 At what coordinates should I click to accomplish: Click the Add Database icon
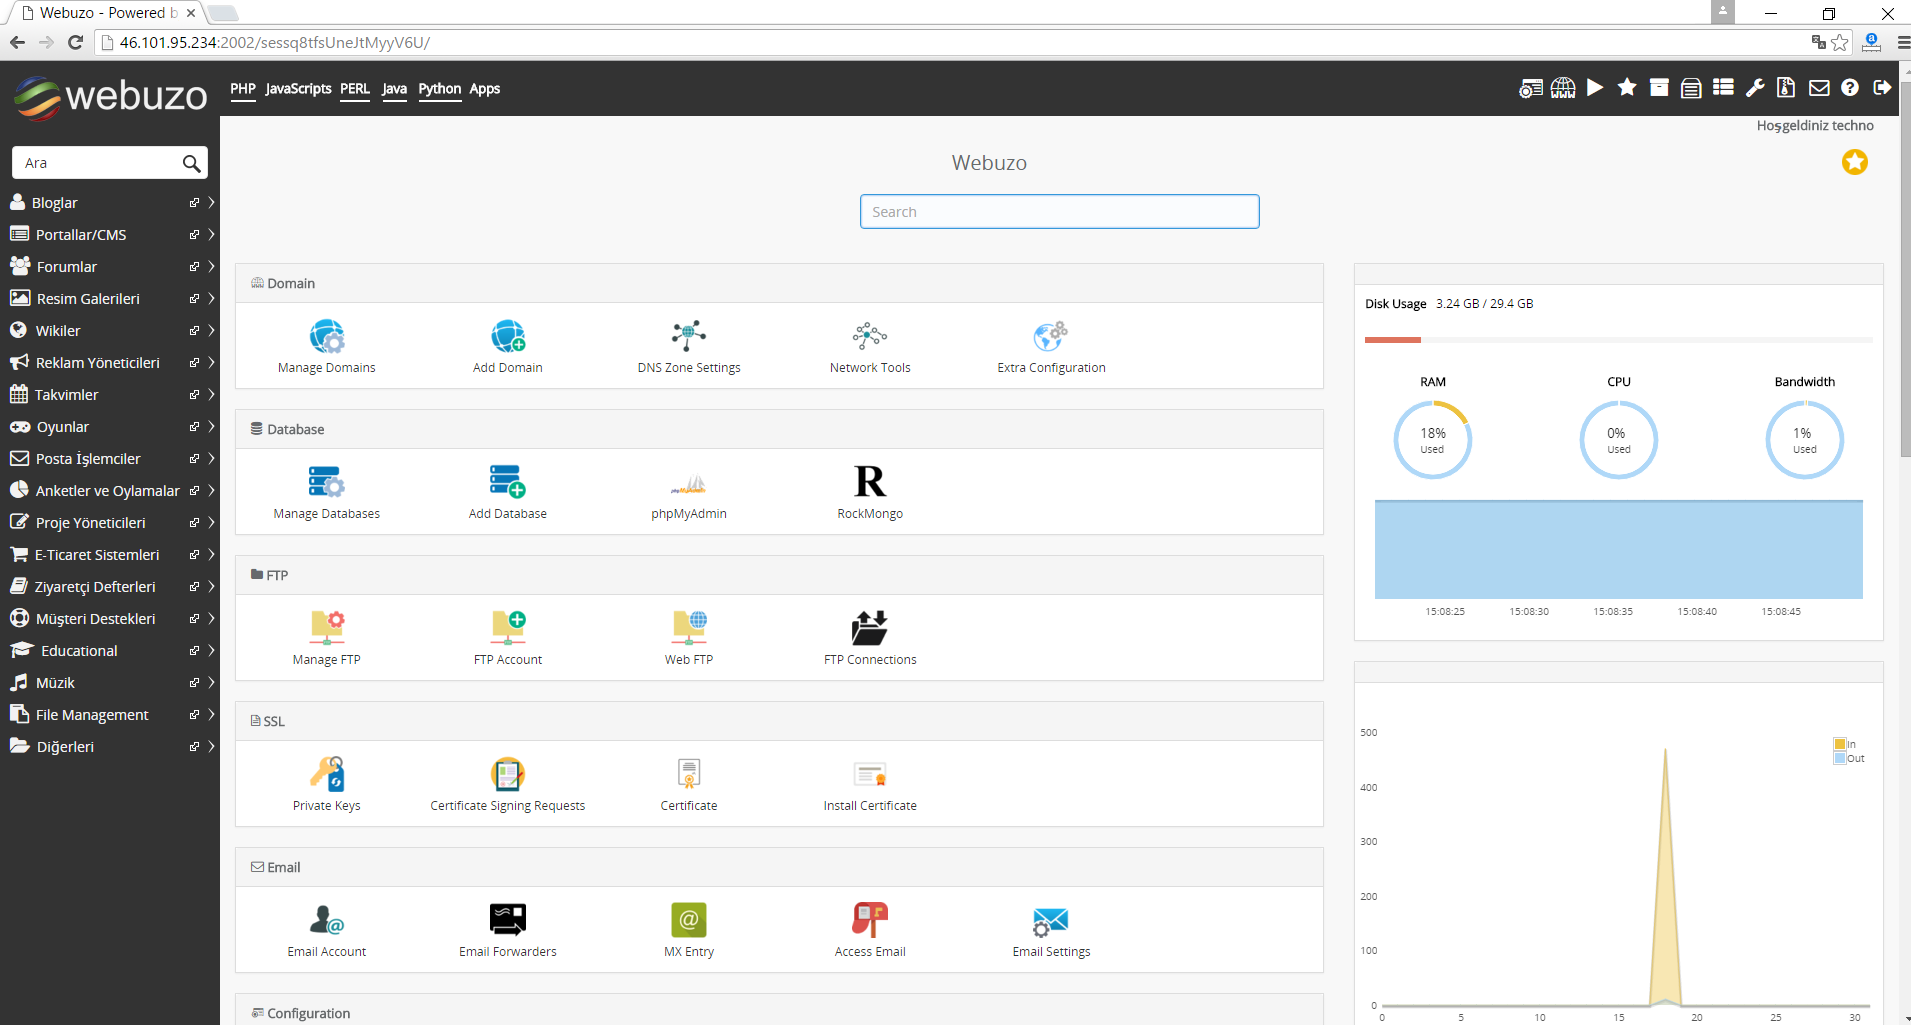point(508,482)
